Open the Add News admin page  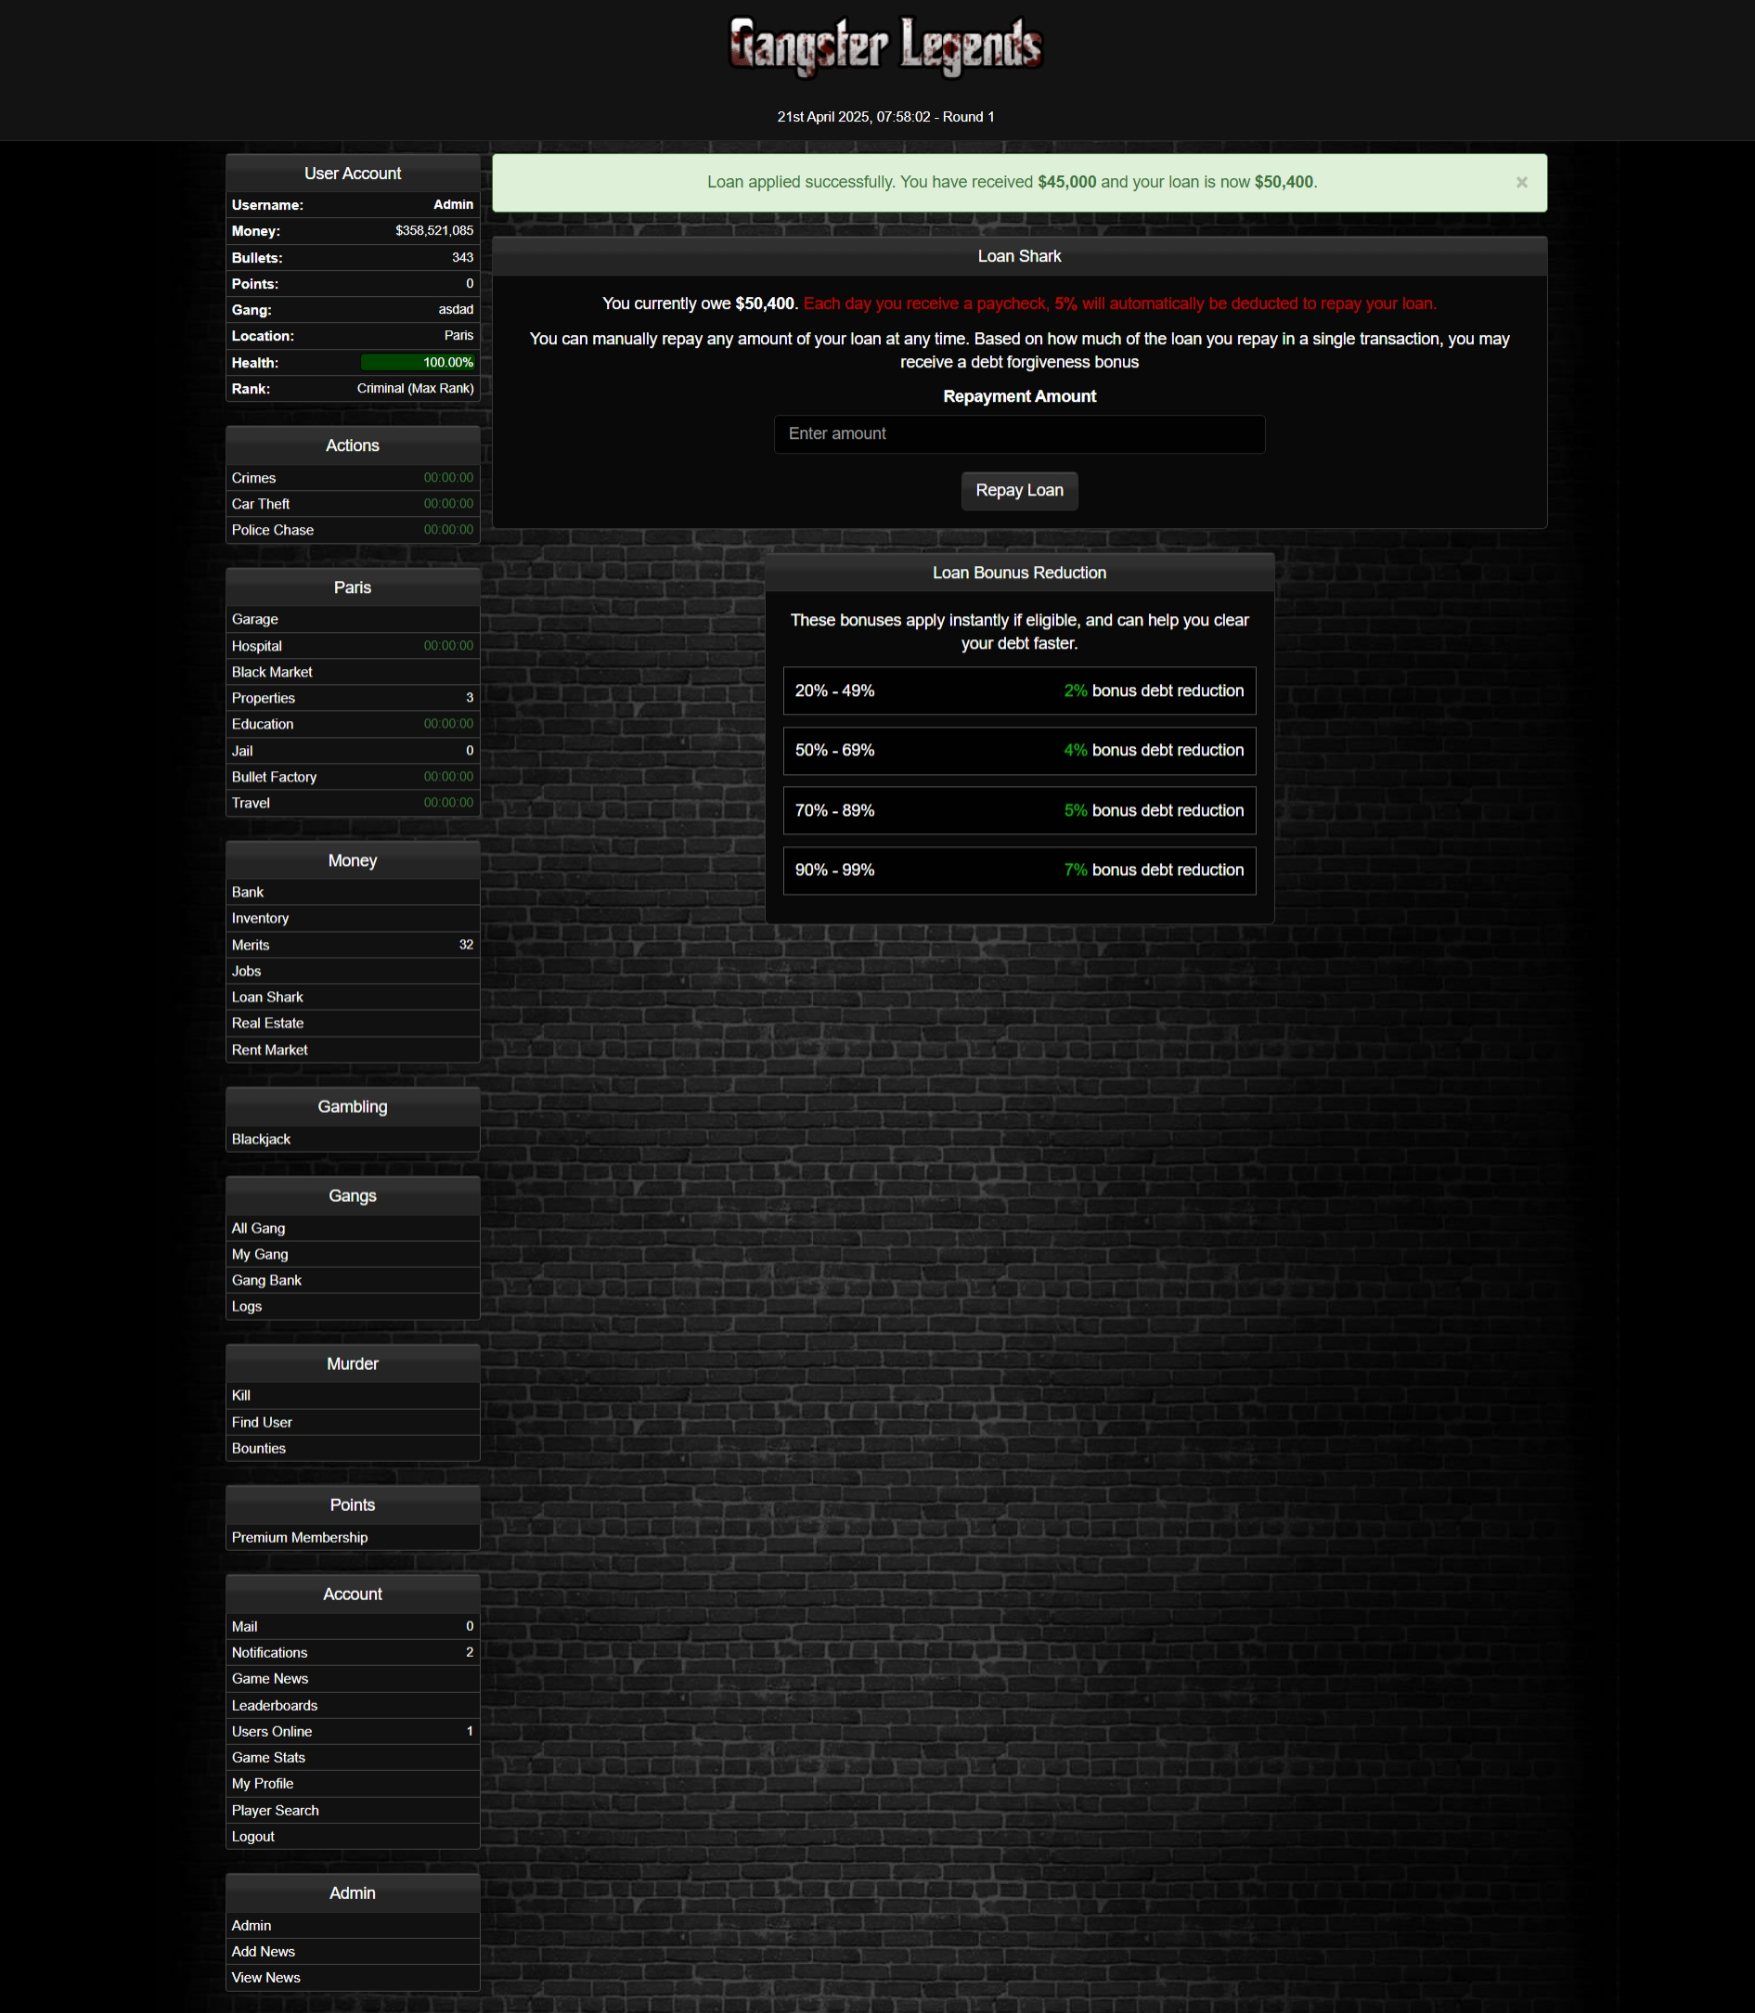263,1951
